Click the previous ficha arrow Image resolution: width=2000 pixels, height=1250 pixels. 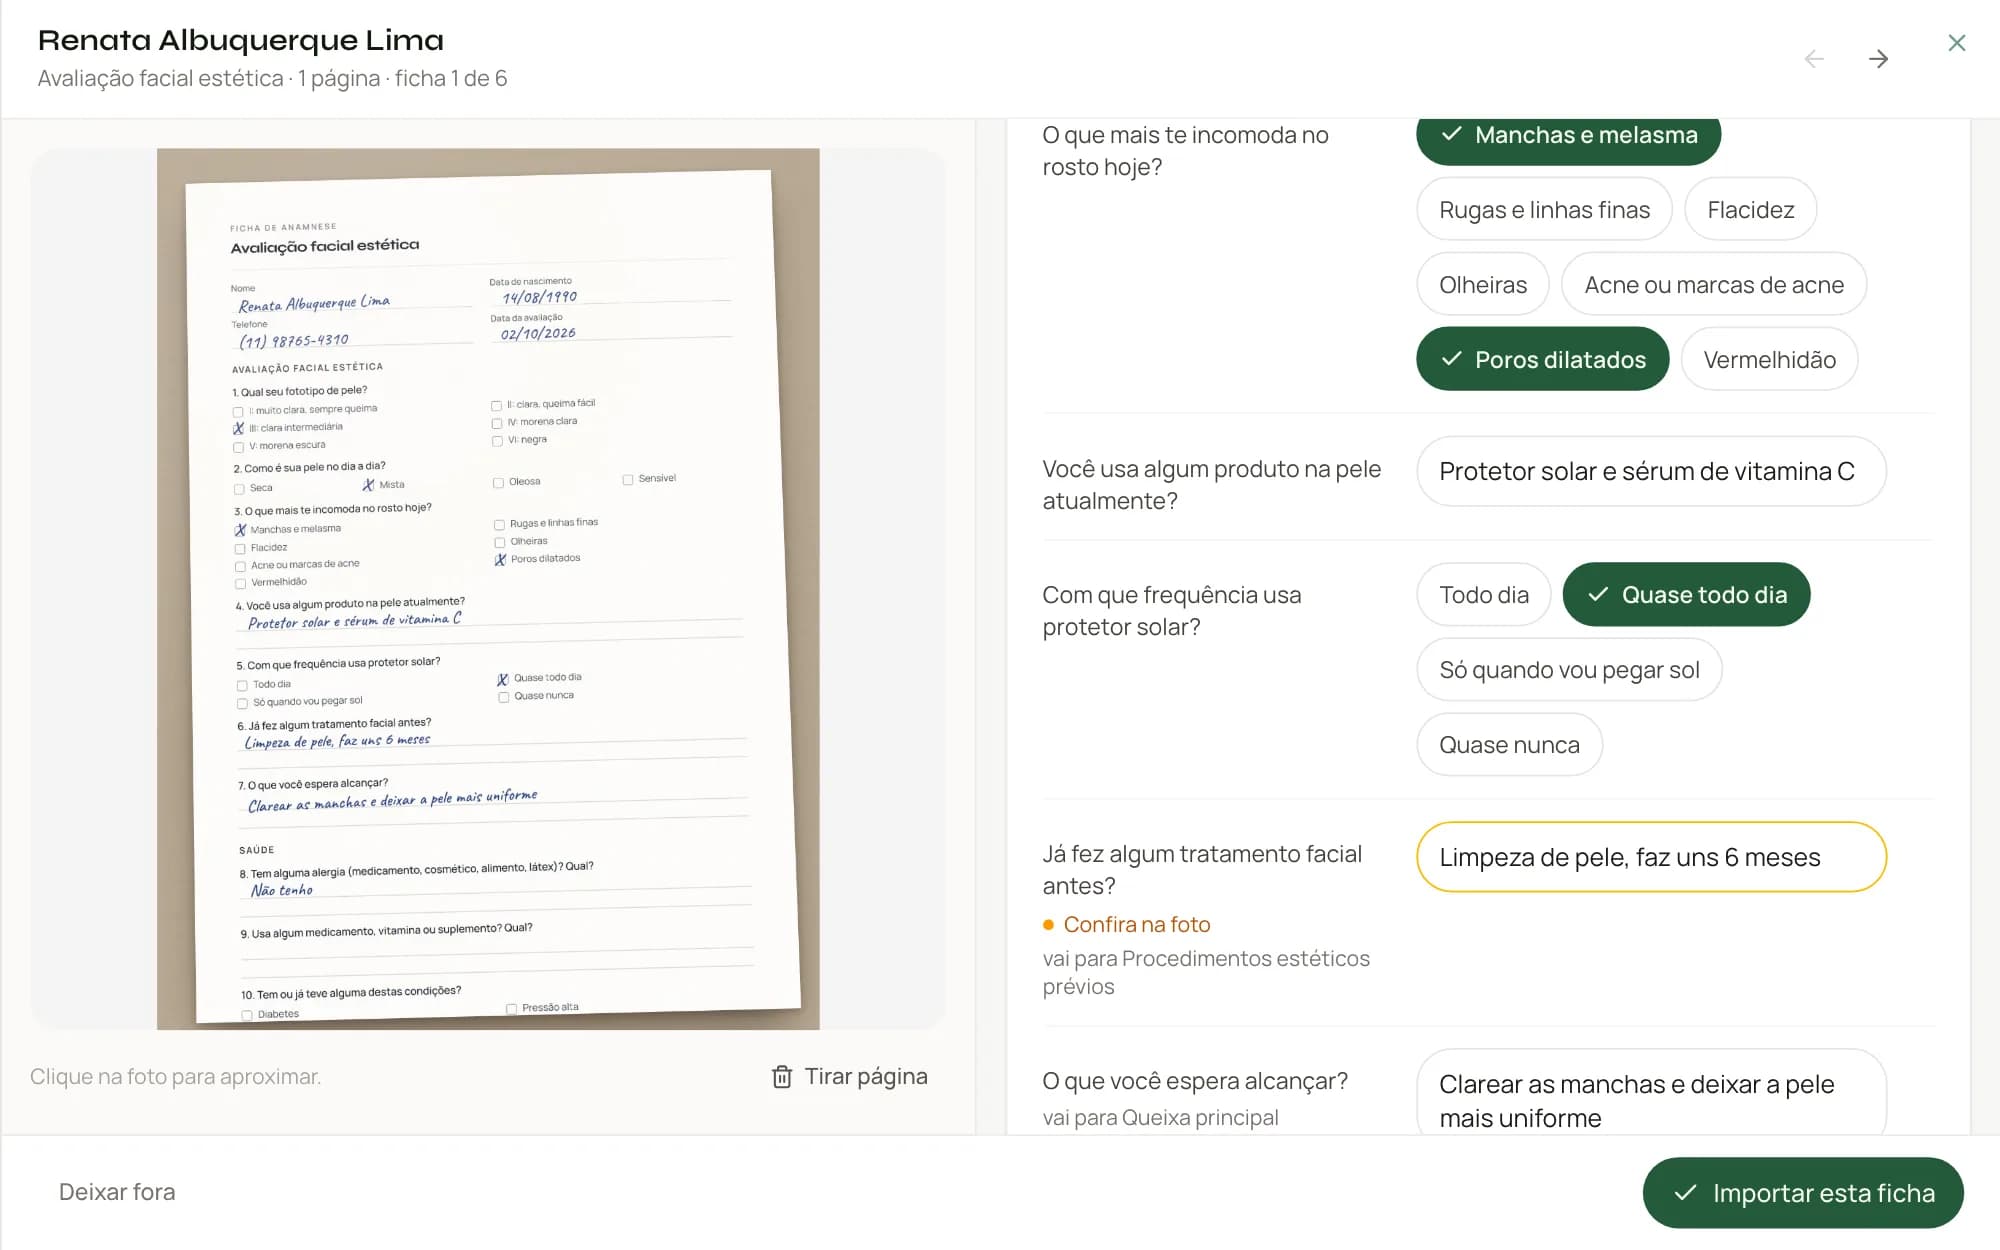pyautogui.click(x=1814, y=59)
